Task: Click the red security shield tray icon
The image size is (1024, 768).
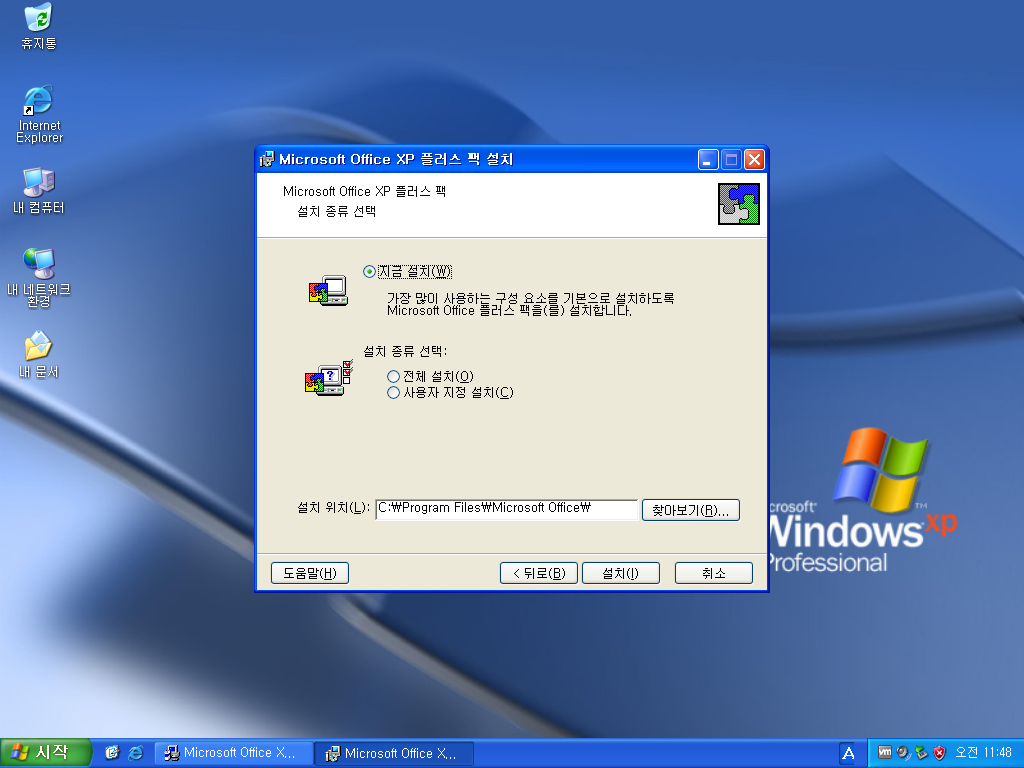Action: pos(940,752)
